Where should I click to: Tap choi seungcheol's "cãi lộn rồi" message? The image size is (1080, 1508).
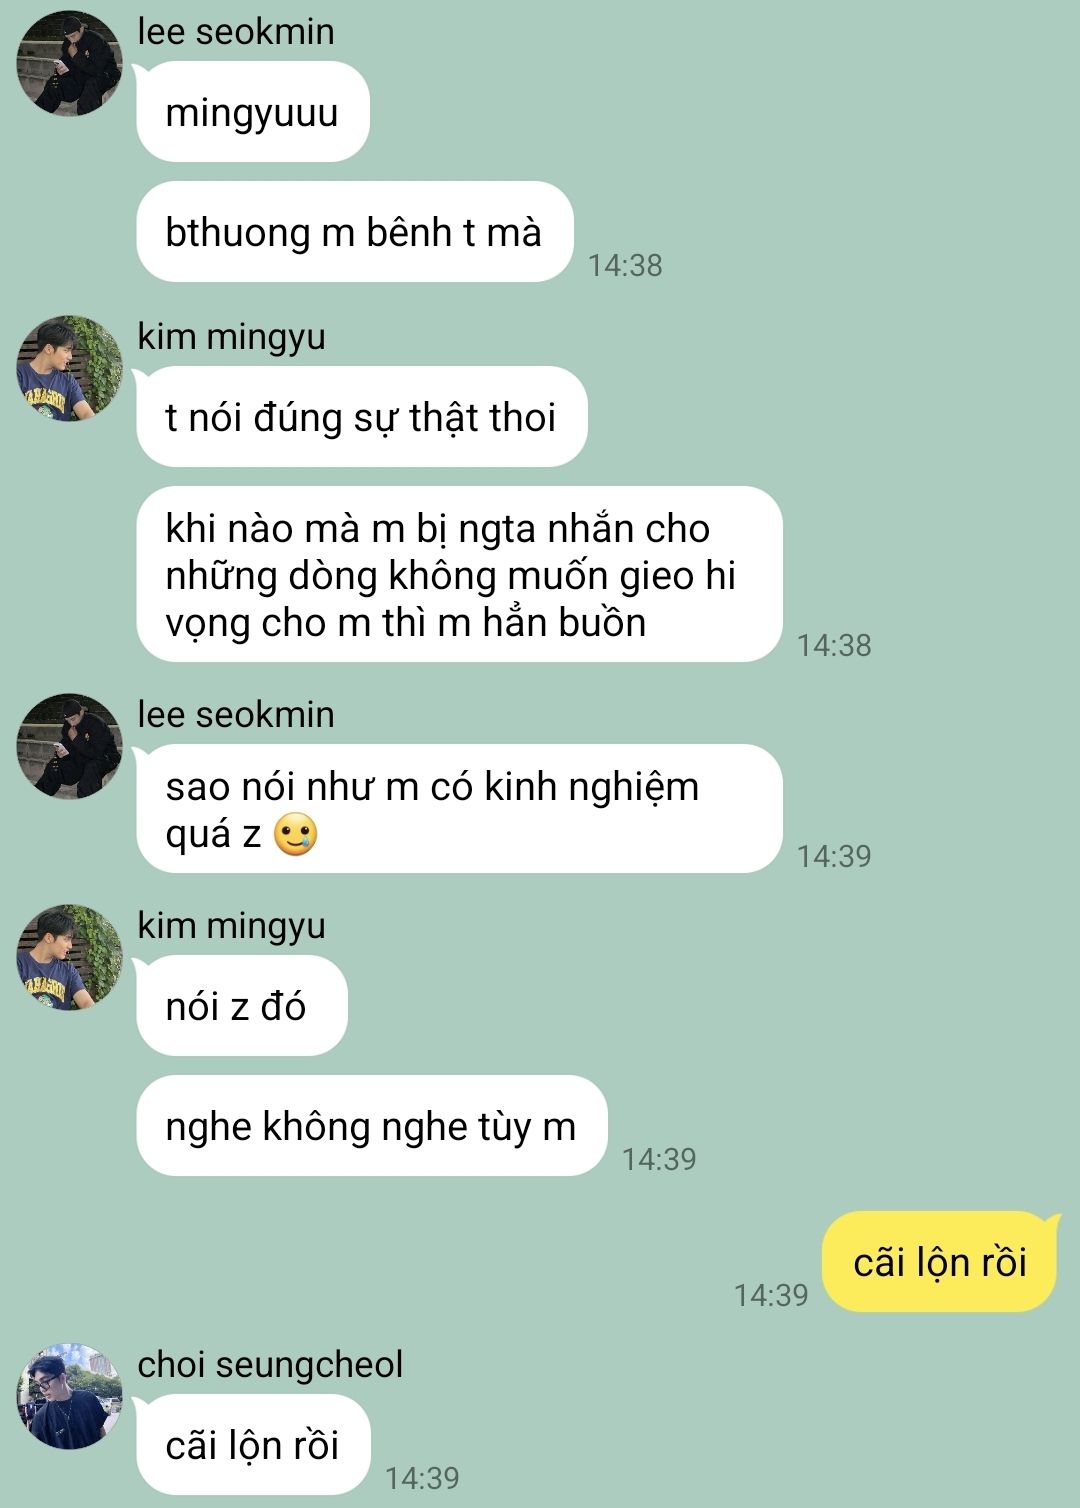tap(253, 1445)
